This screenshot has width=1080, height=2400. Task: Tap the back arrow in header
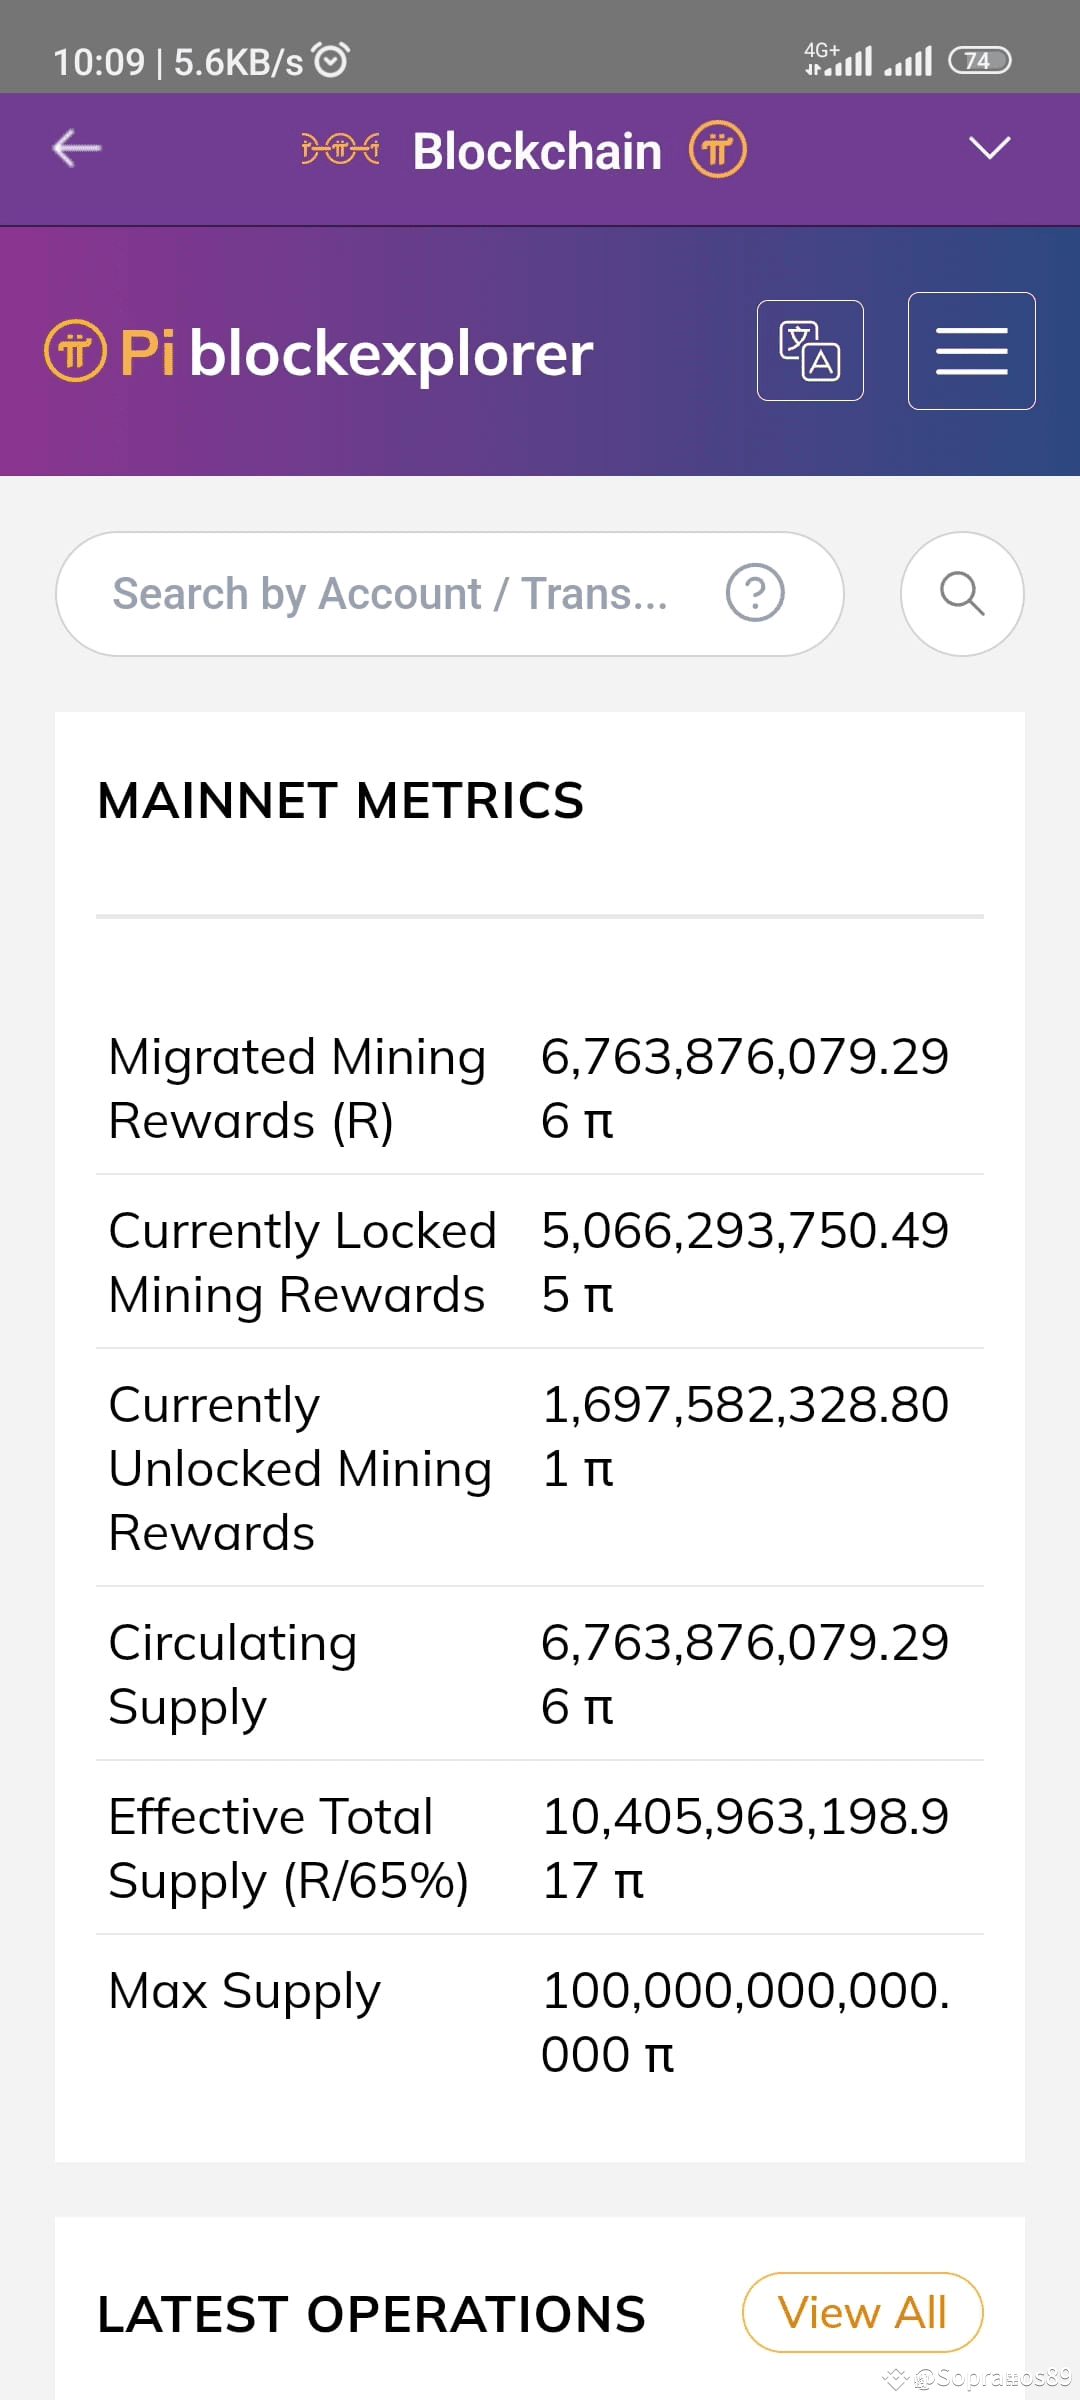[x=77, y=149]
